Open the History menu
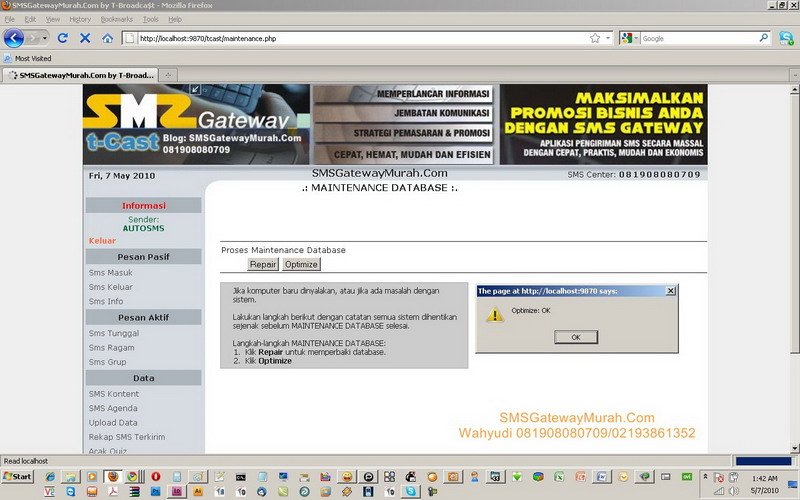 80,19
